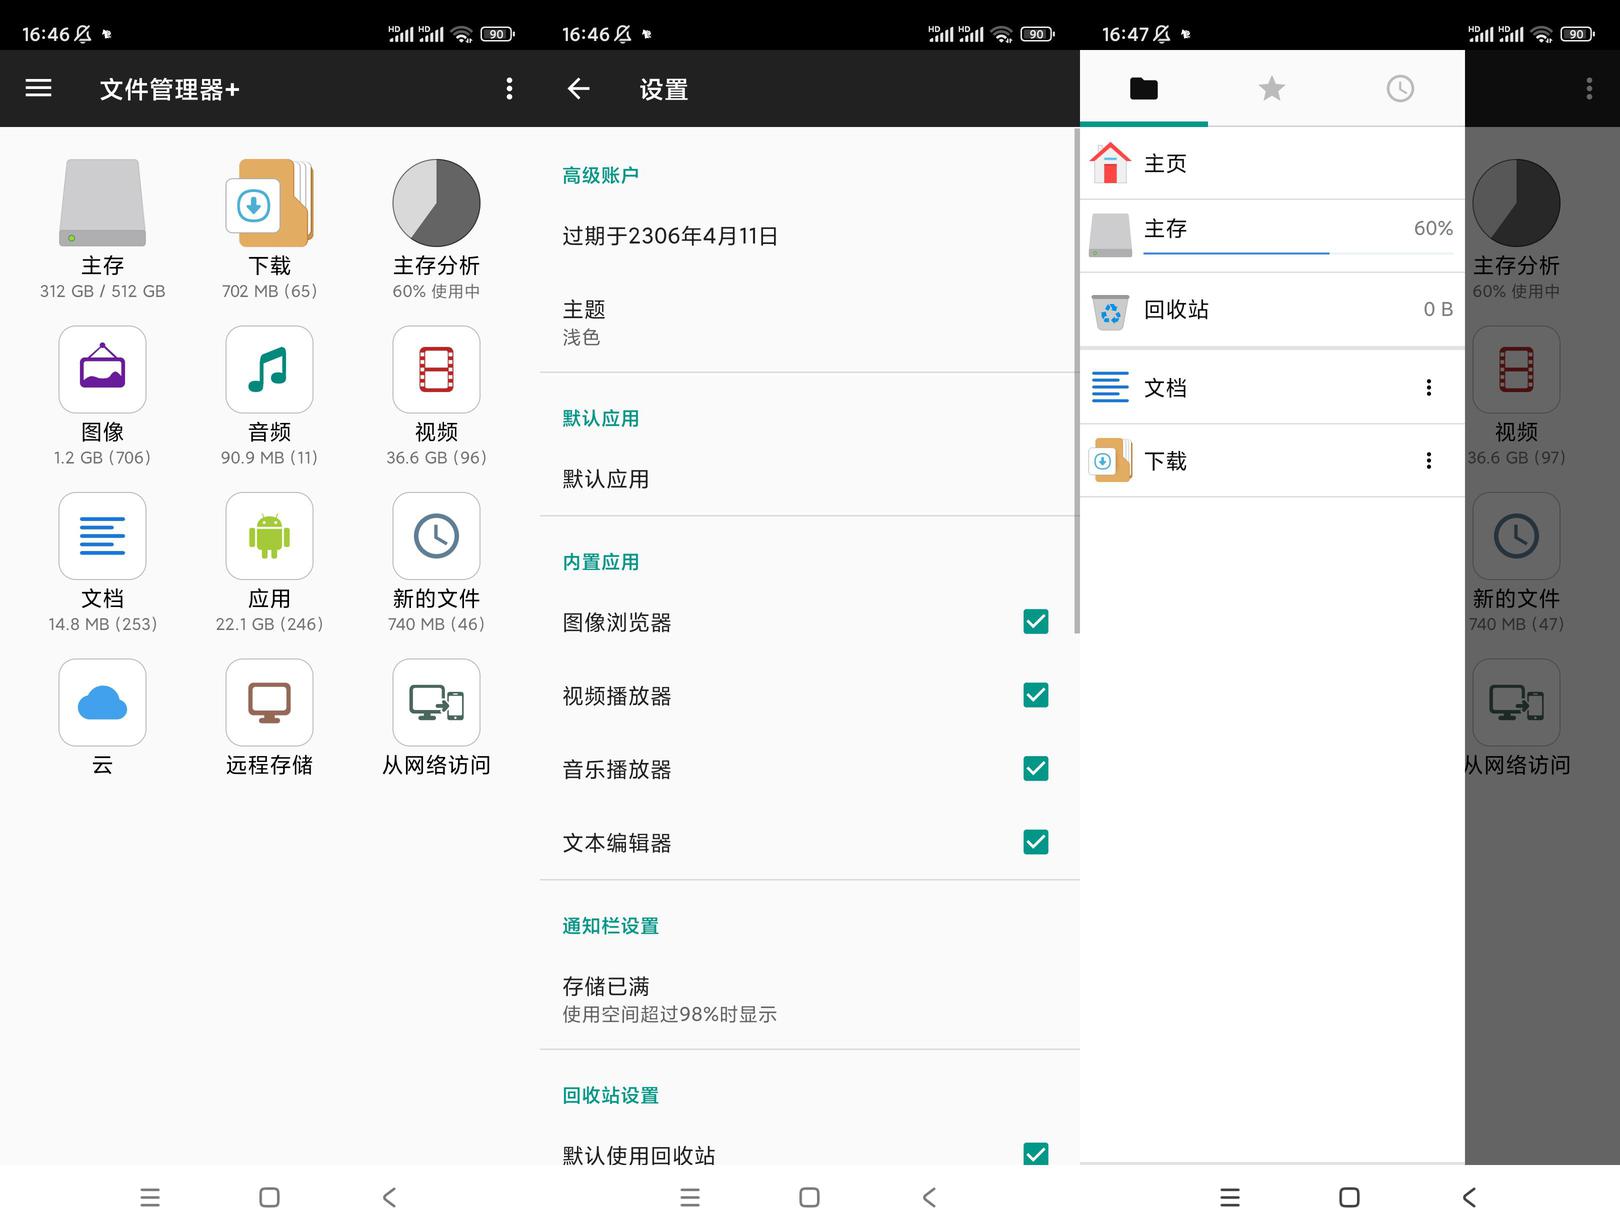Open overflow menu on dimmed right screen
The image size is (1620, 1230).
(1589, 89)
